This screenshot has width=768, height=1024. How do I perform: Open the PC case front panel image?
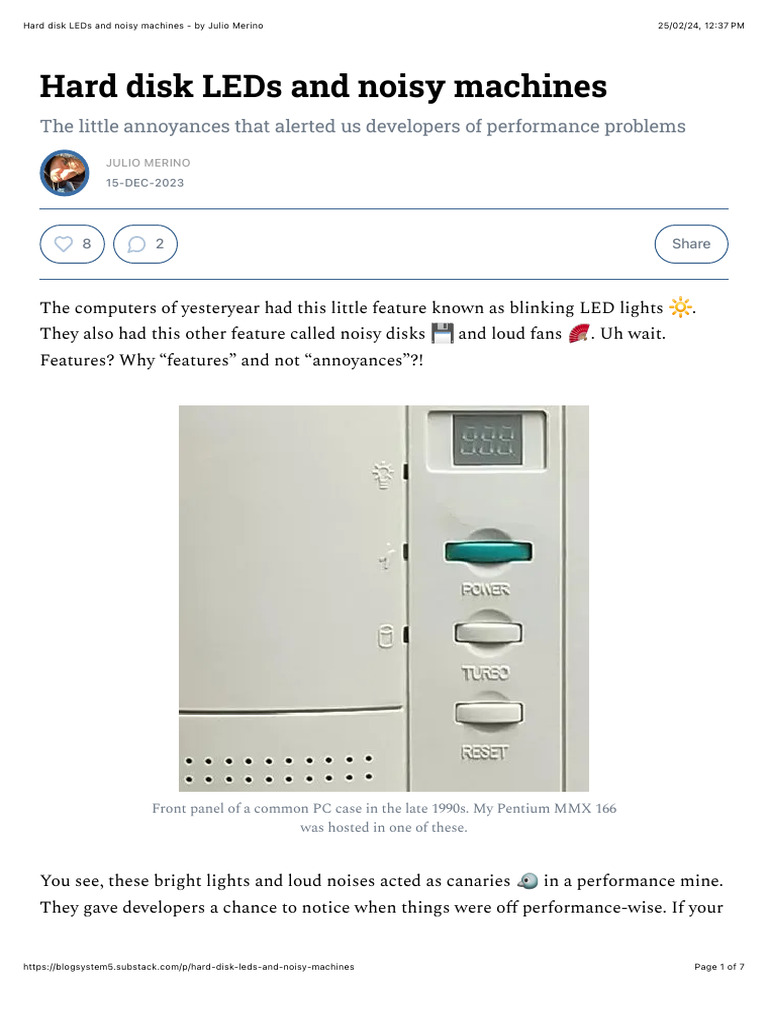click(384, 598)
